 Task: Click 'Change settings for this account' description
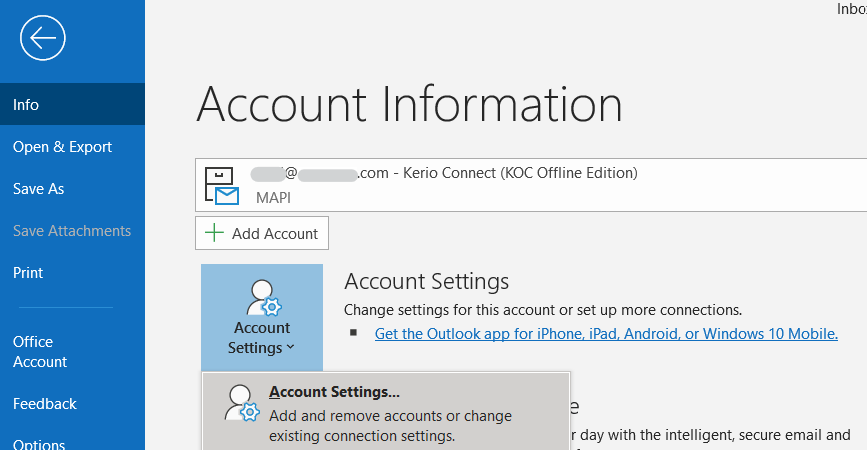pyautogui.click(x=542, y=310)
